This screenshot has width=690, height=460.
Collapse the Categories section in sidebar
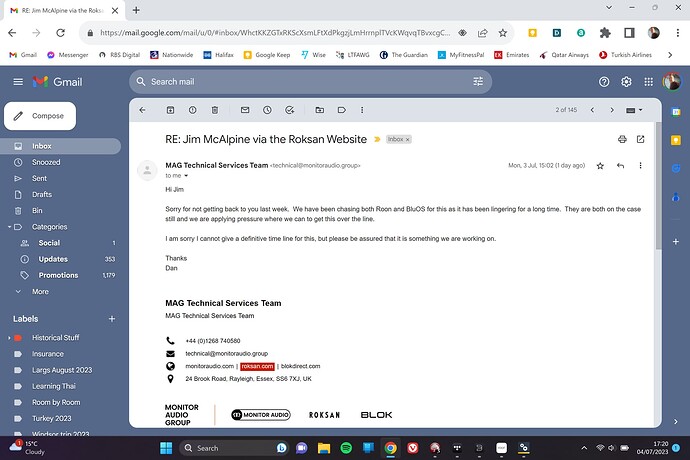[x=8, y=227]
